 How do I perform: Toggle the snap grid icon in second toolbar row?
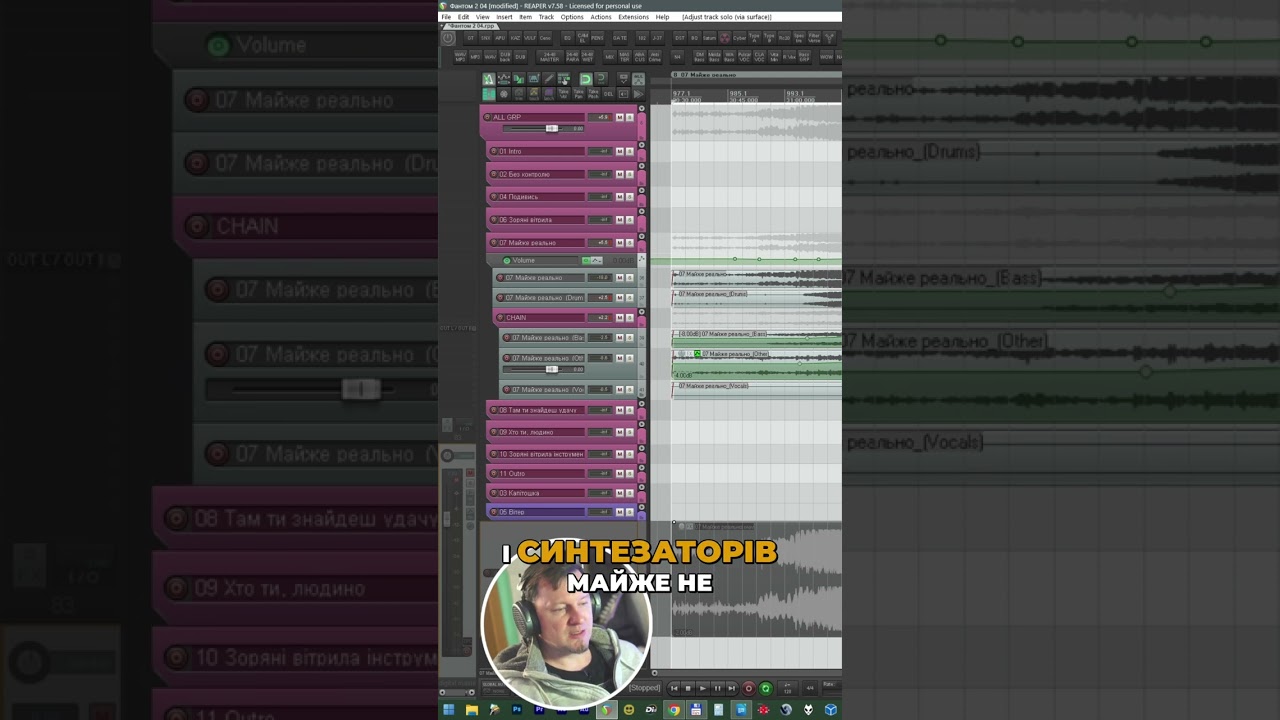(x=488, y=94)
